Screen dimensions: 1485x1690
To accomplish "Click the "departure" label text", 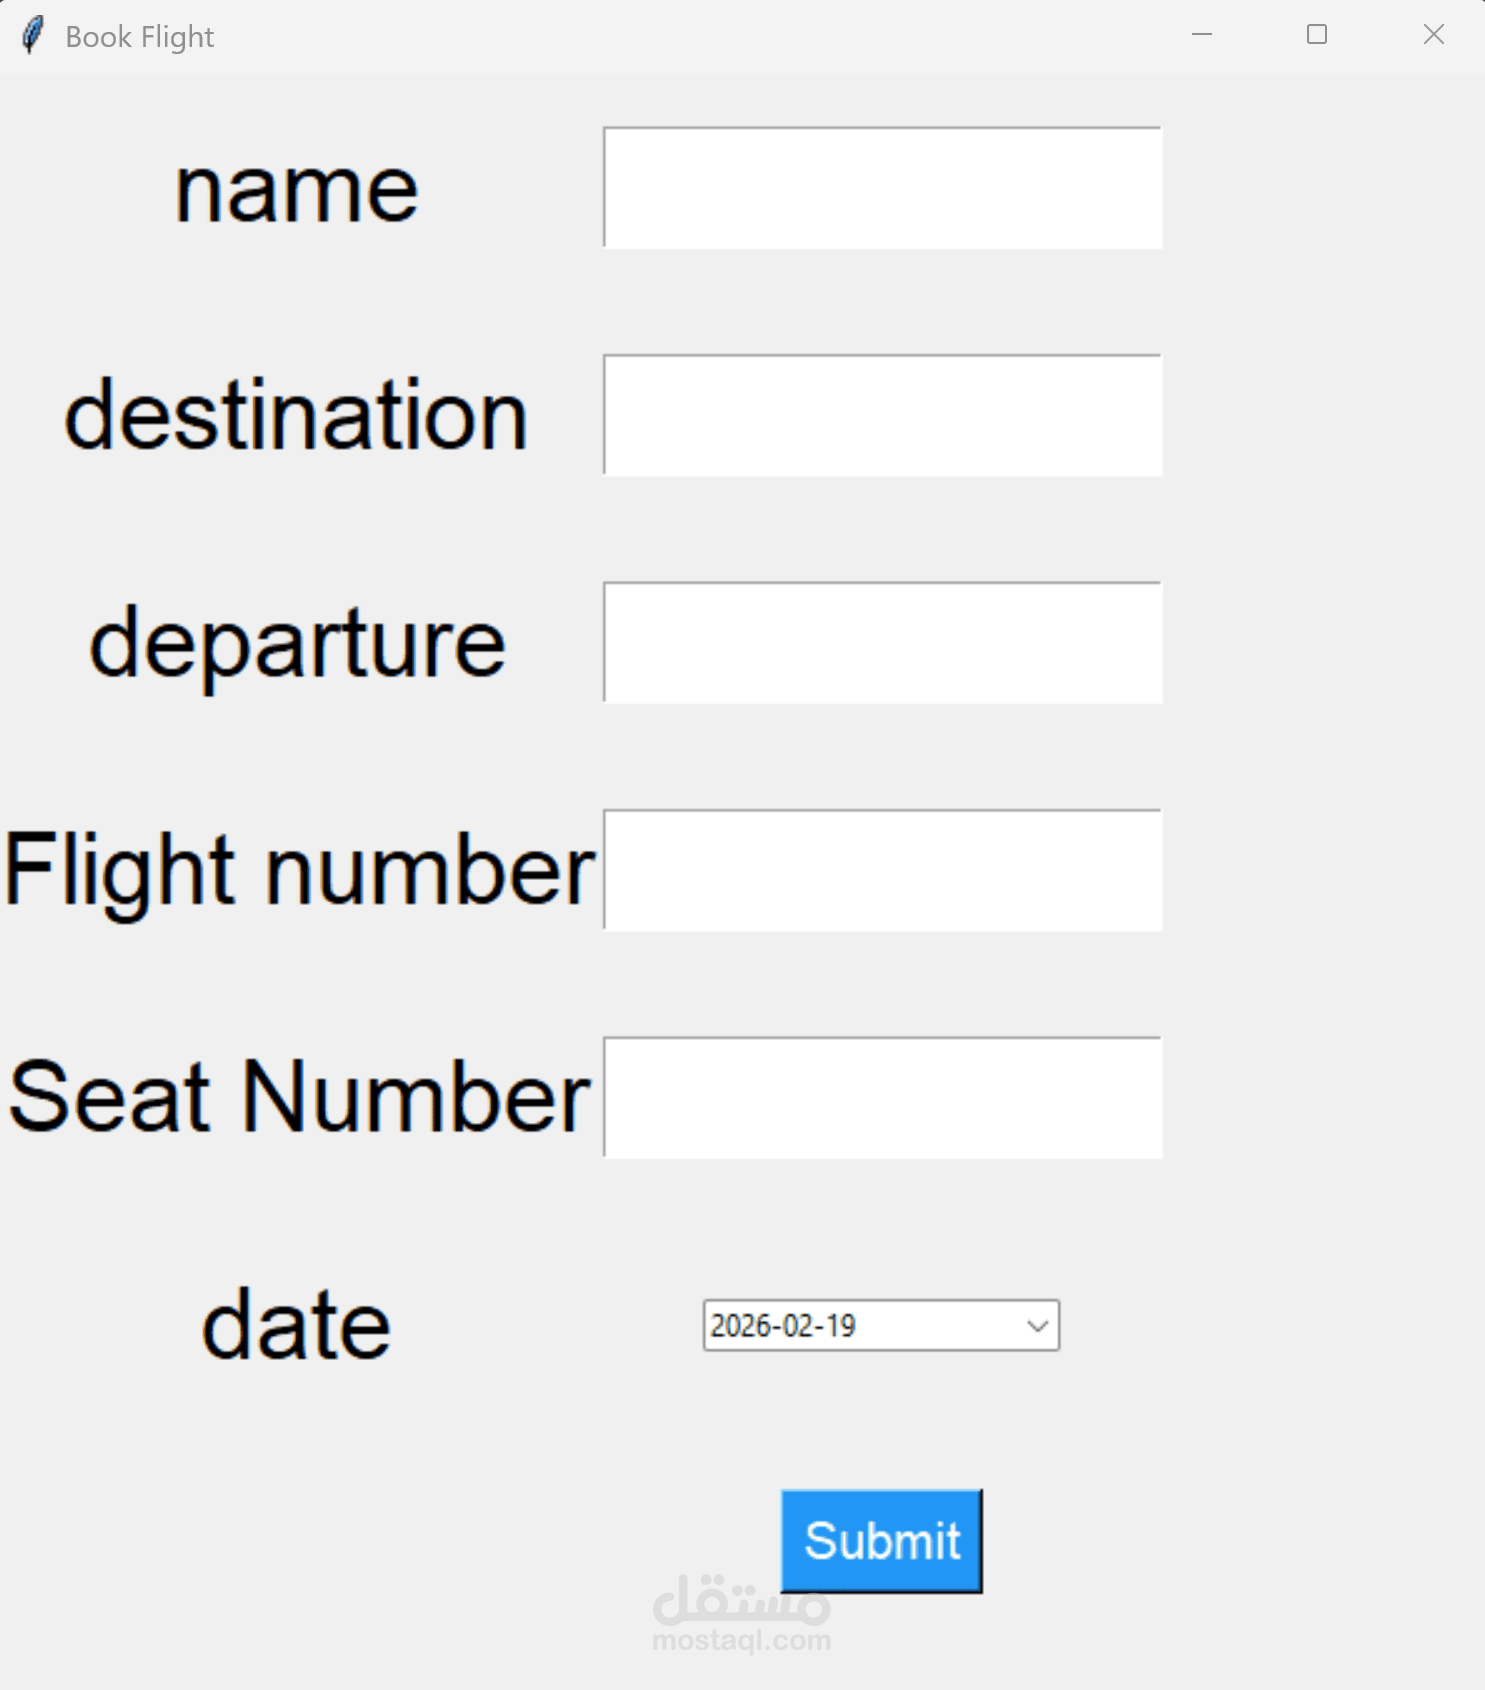I will coord(297,644).
